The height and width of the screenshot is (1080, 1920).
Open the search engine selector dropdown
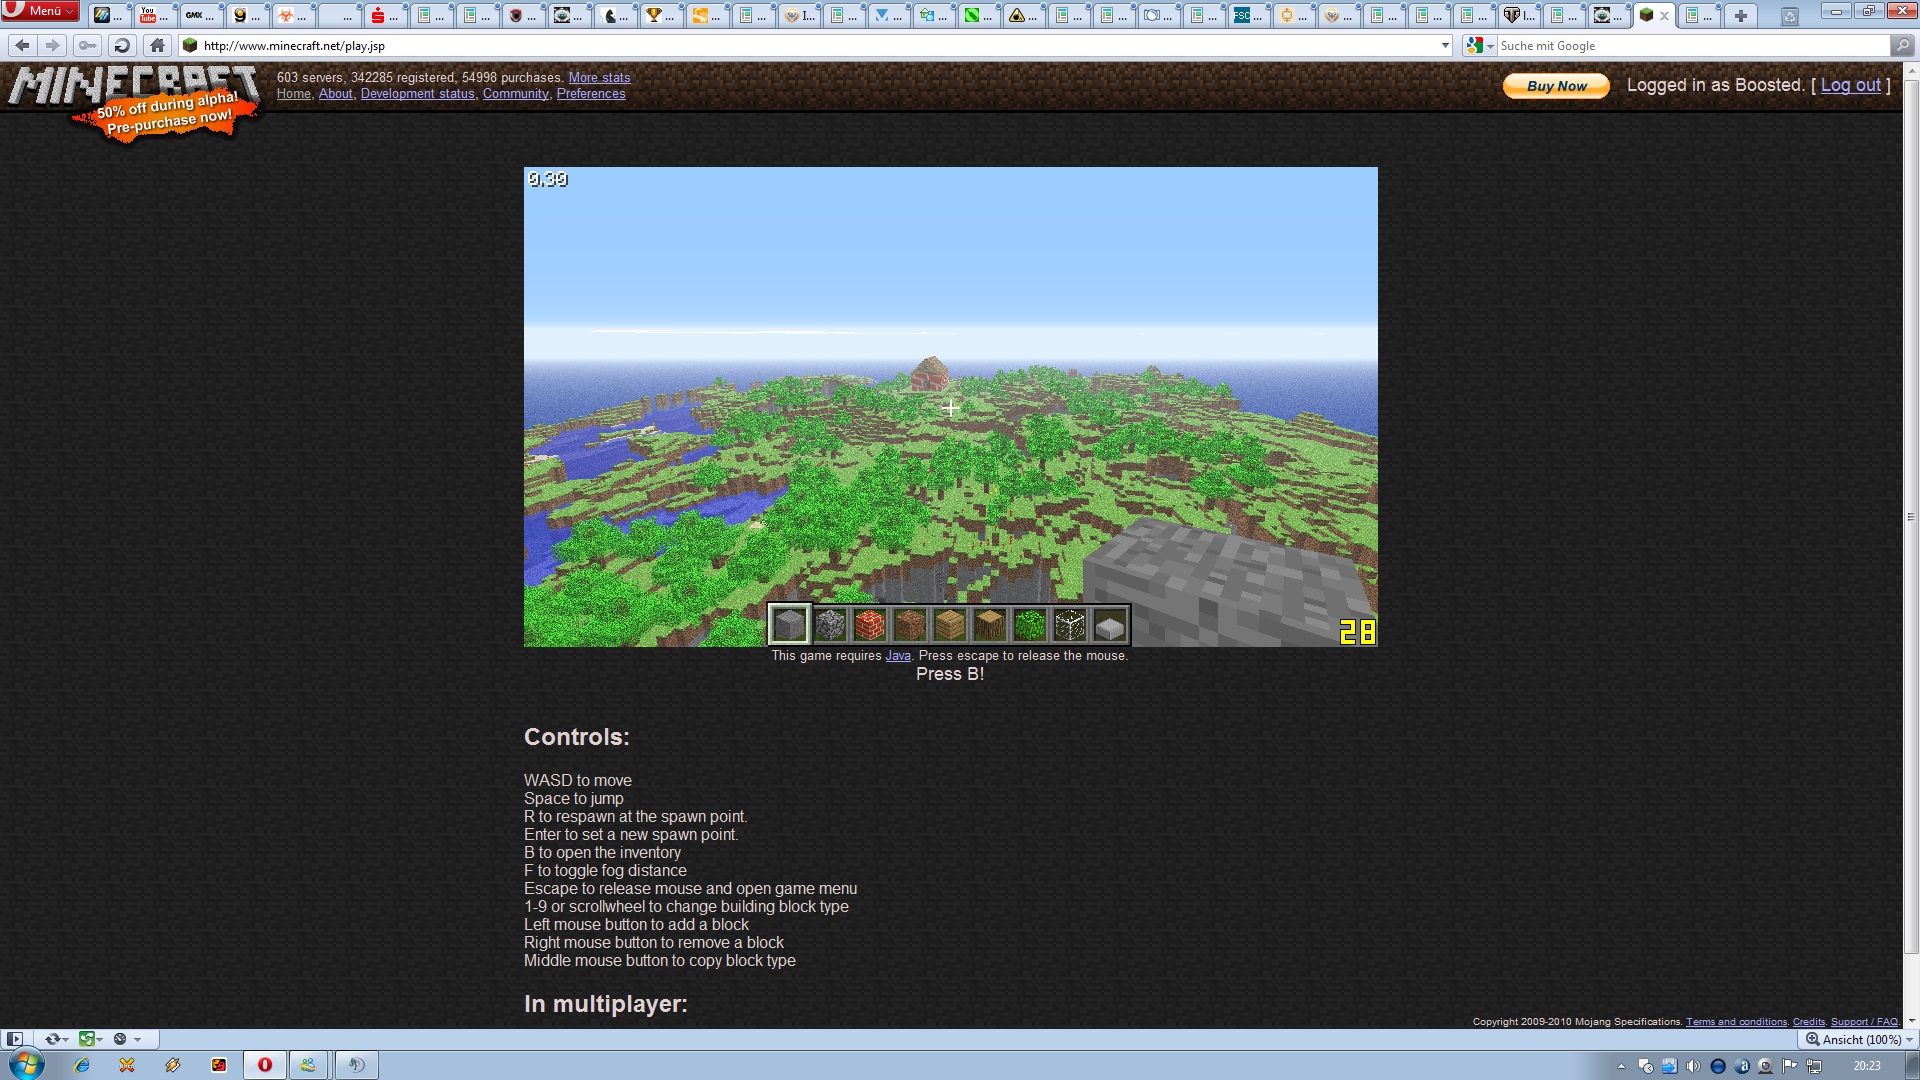pyautogui.click(x=1479, y=46)
